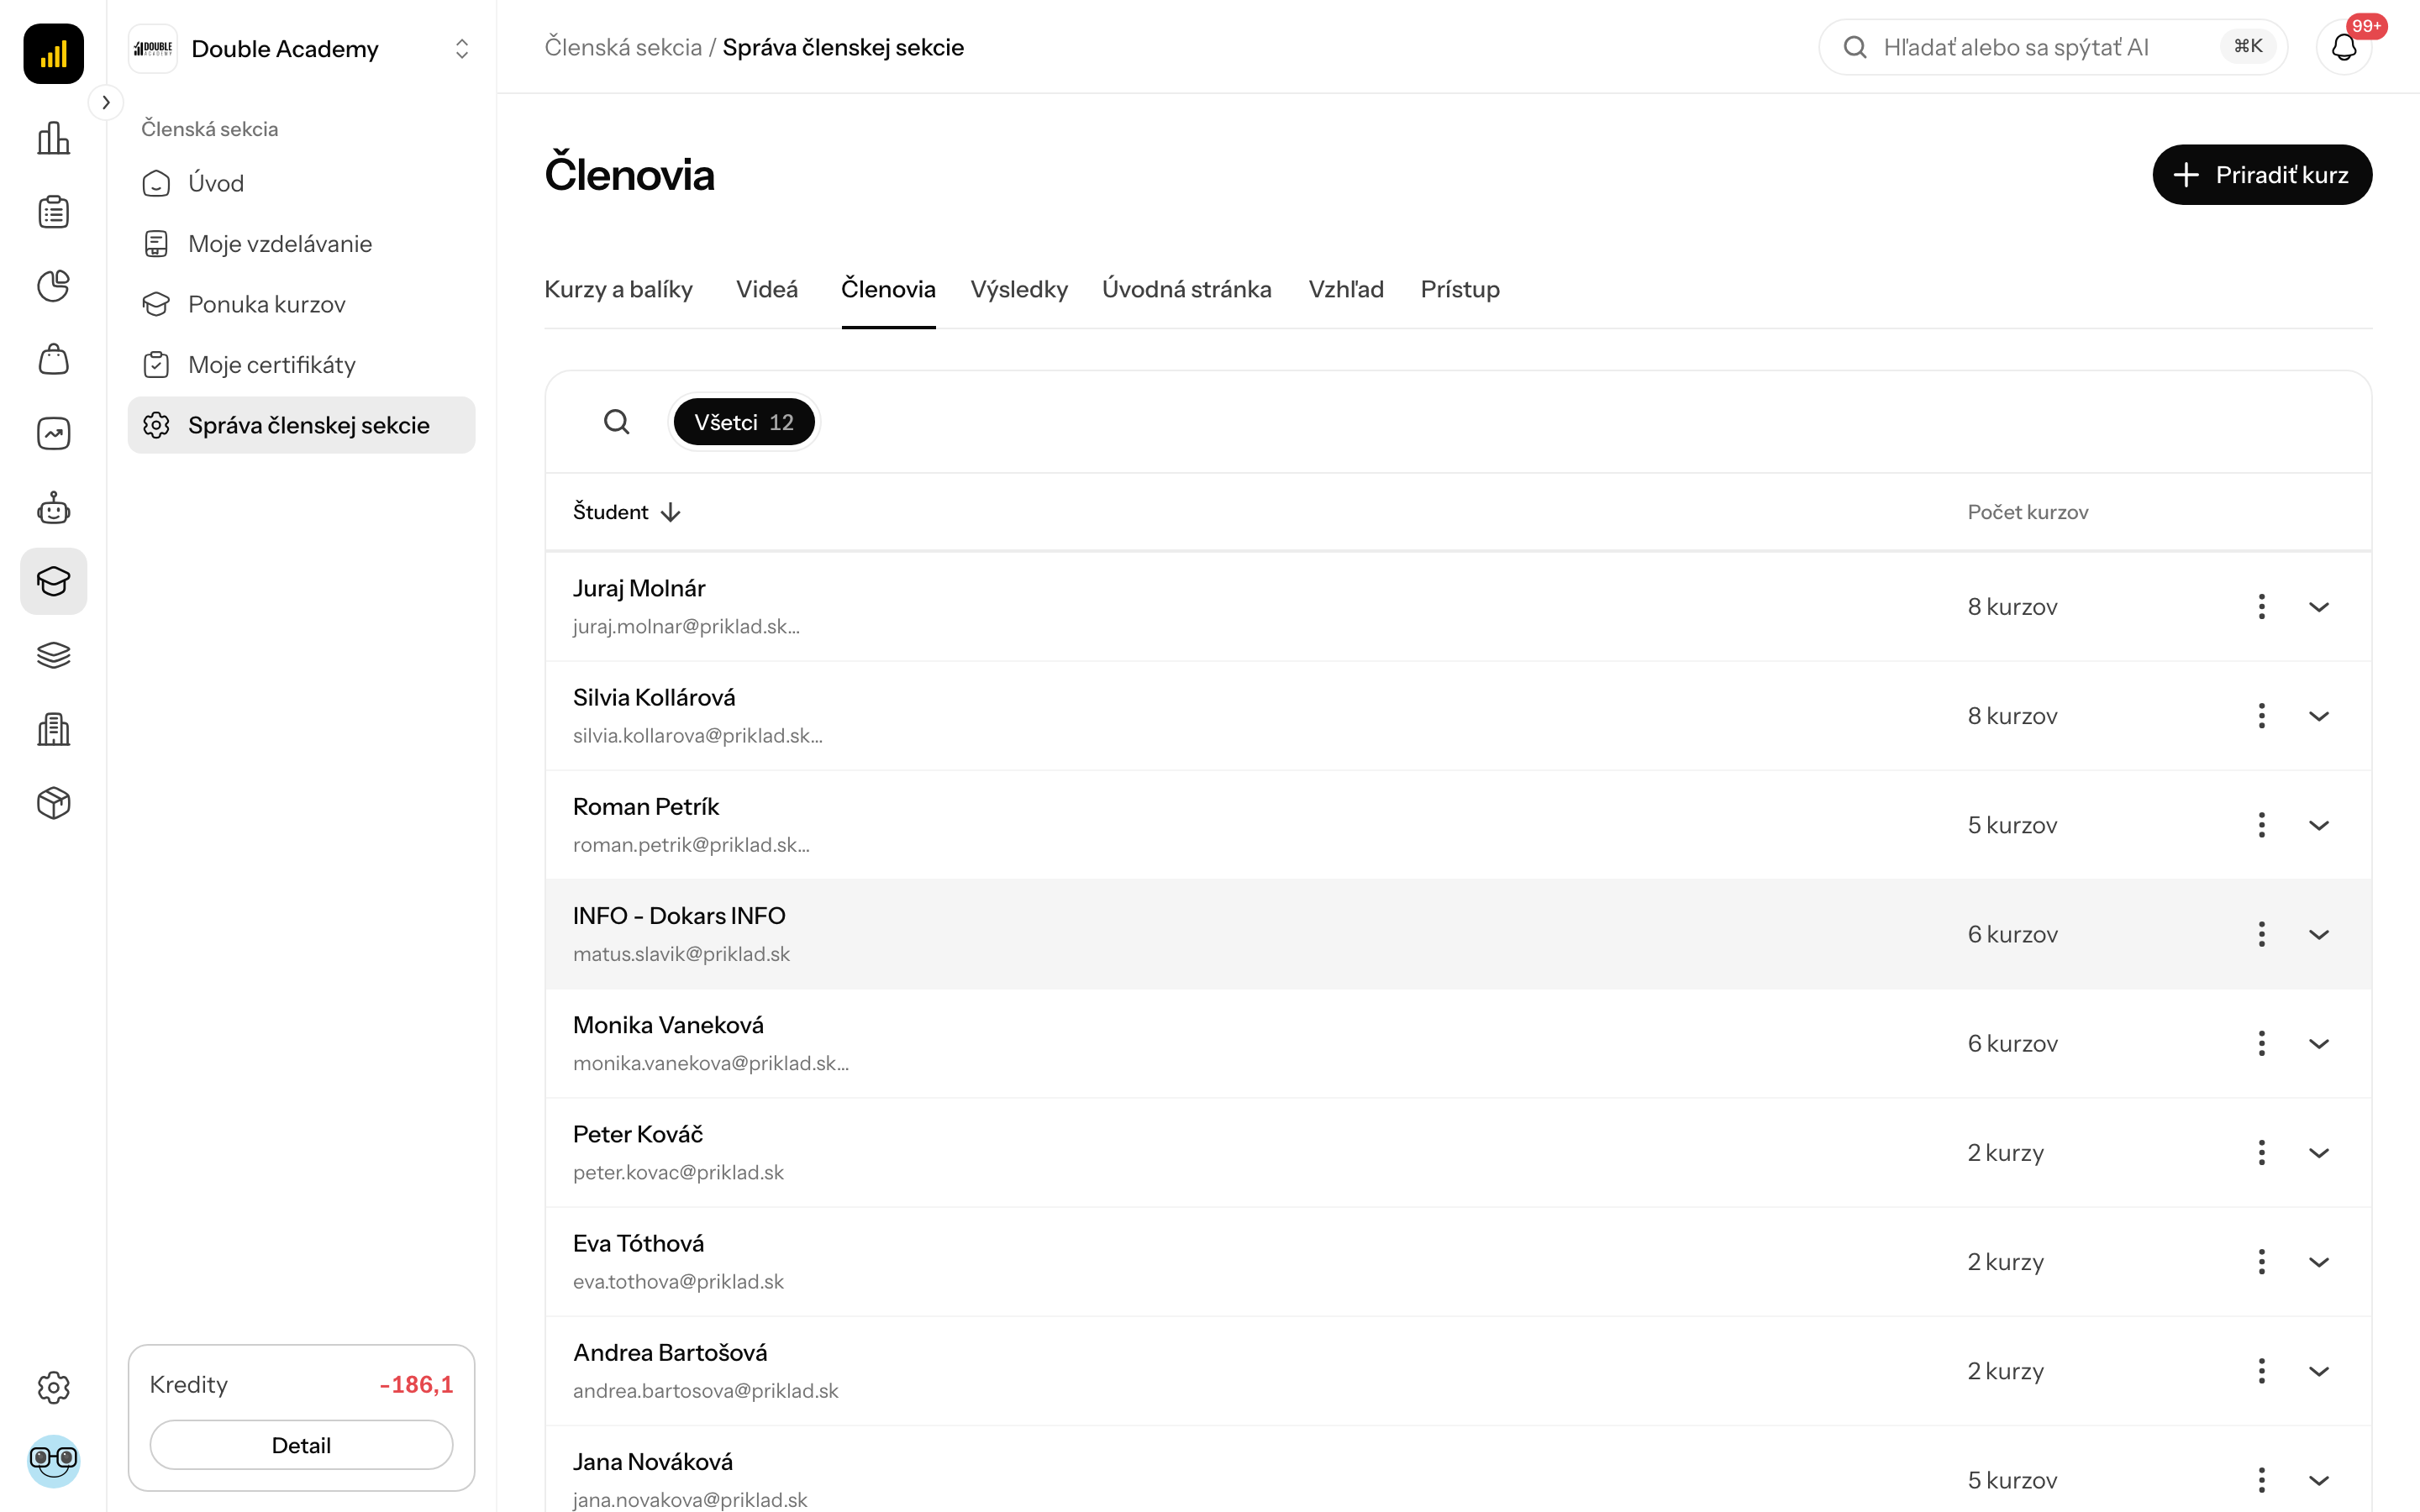Click the settings gear icon in sidebar
This screenshot has width=2420, height=1512.
point(53,1387)
